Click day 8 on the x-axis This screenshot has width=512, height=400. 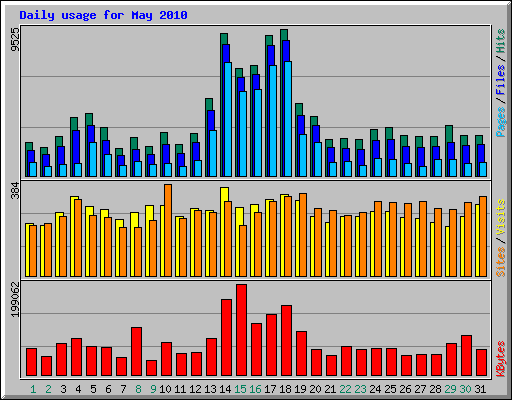click(138, 389)
